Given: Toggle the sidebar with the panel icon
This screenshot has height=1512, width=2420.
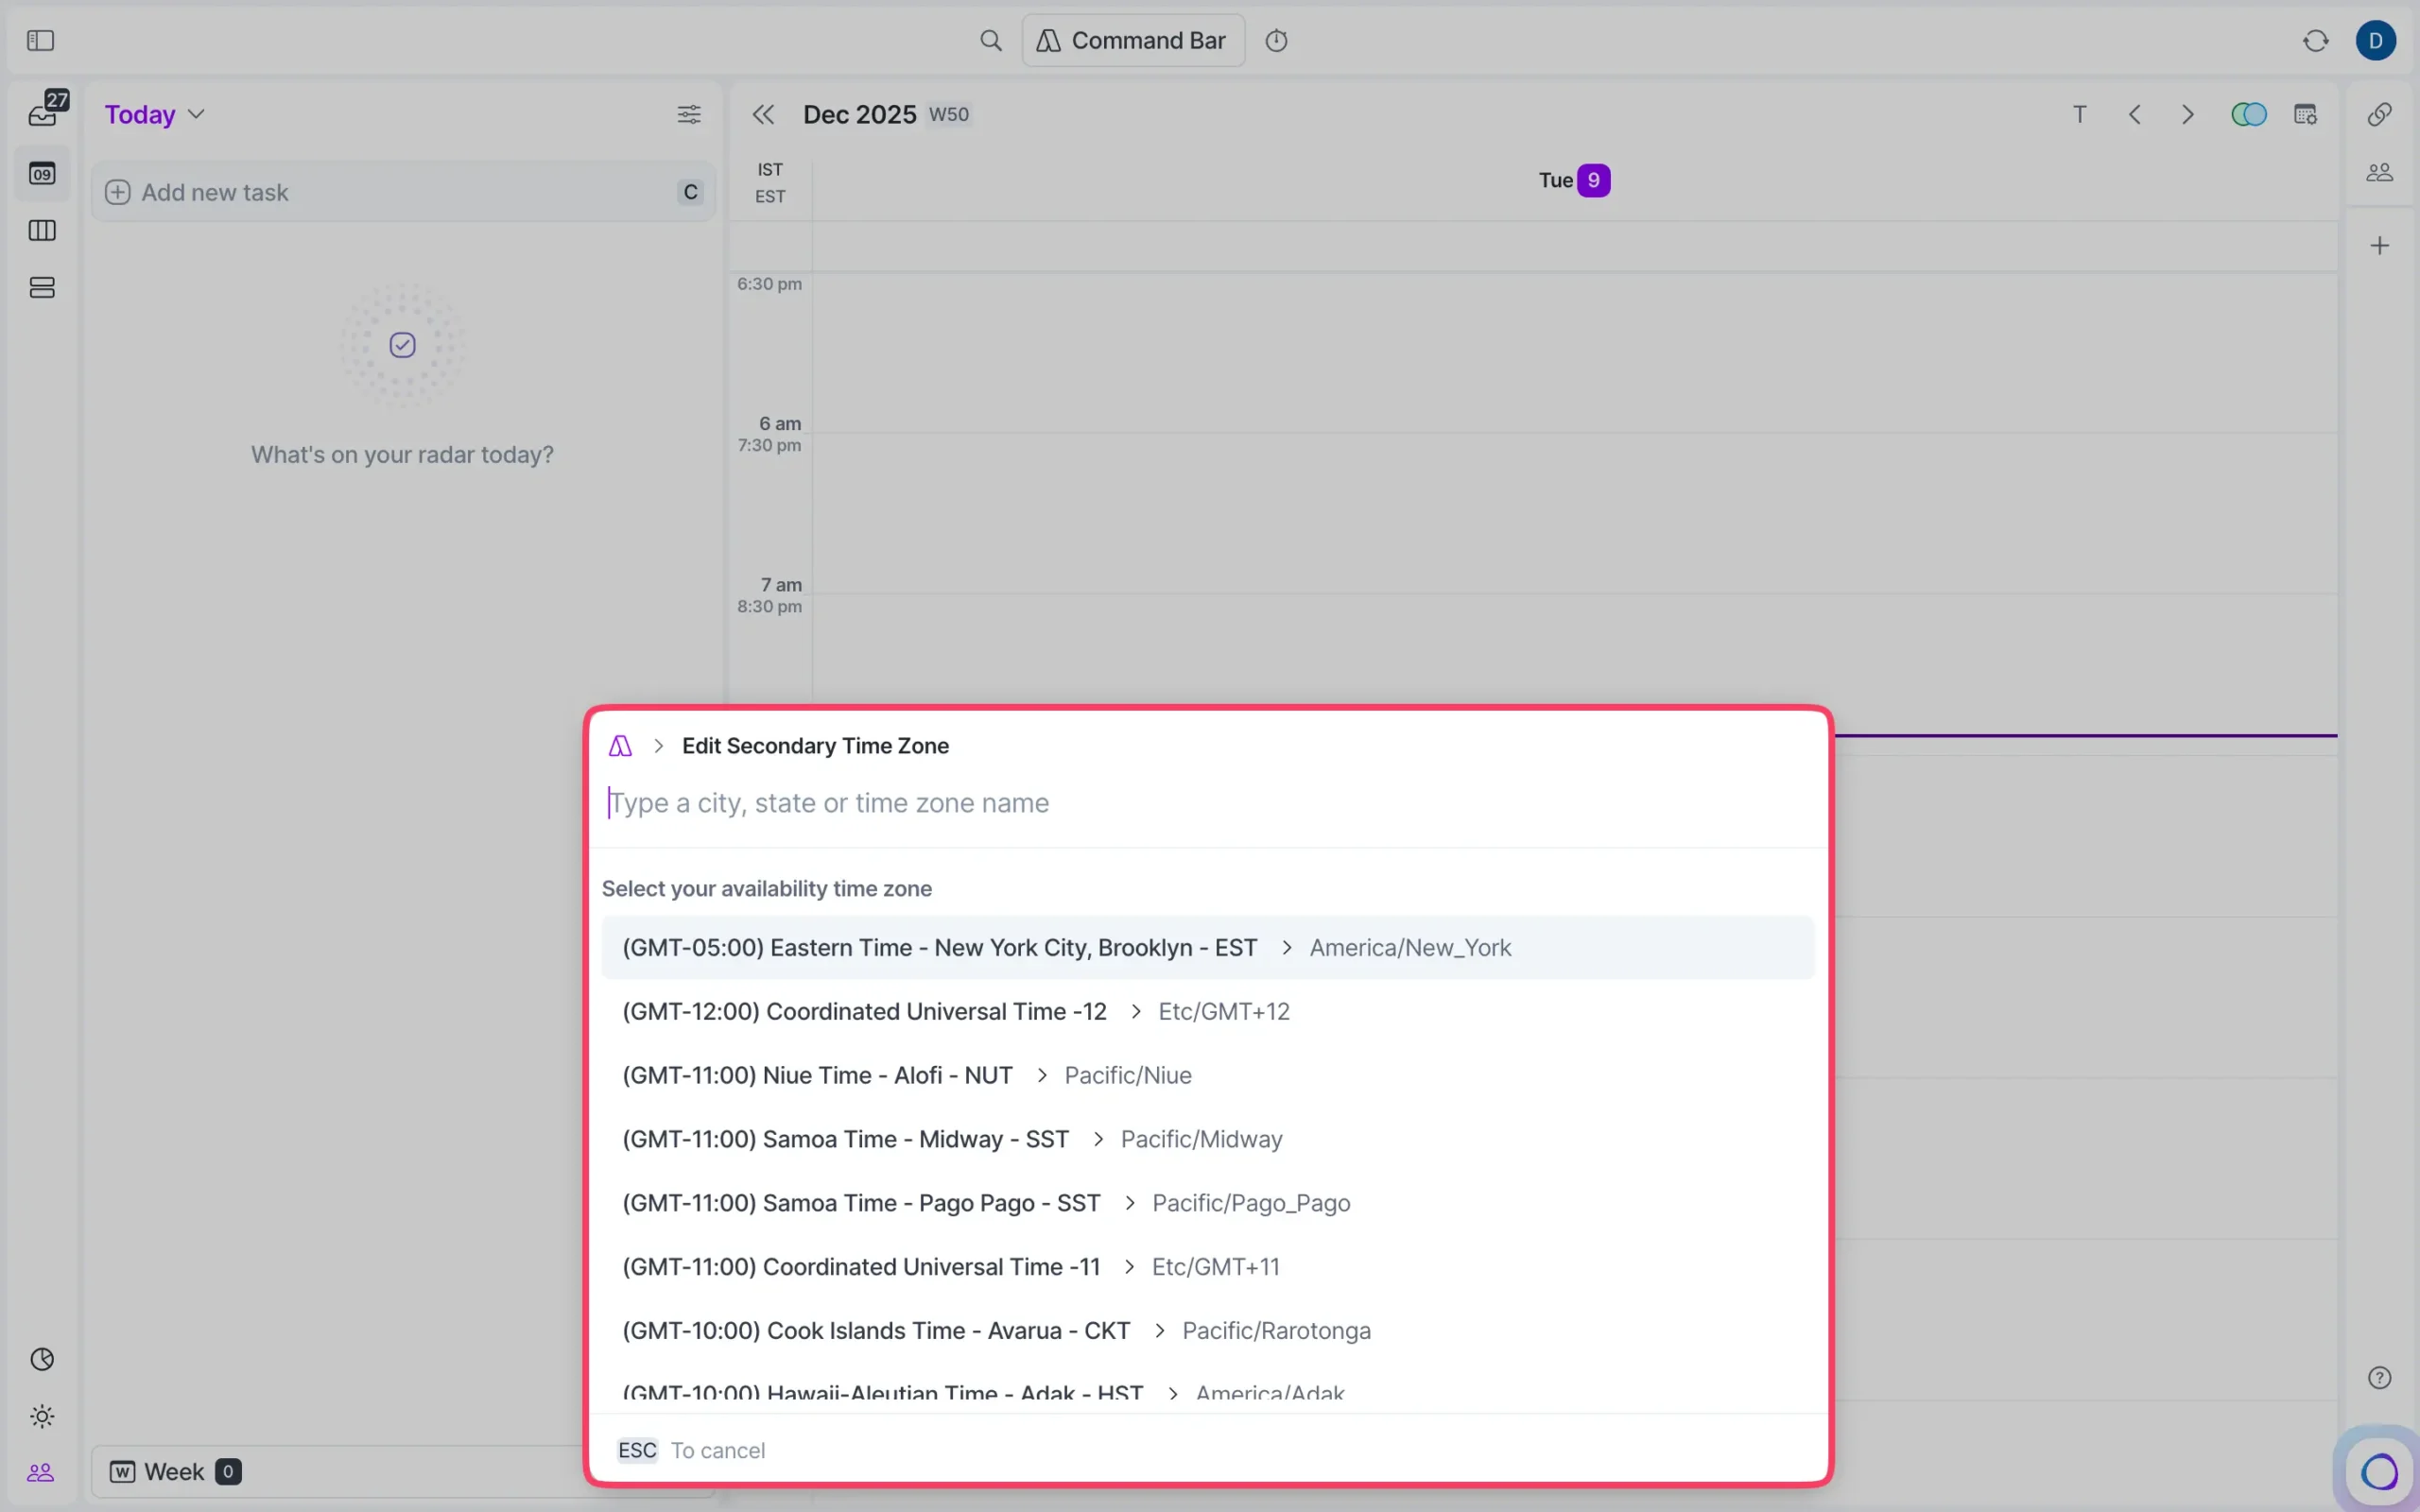Looking at the screenshot, I should point(40,41).
